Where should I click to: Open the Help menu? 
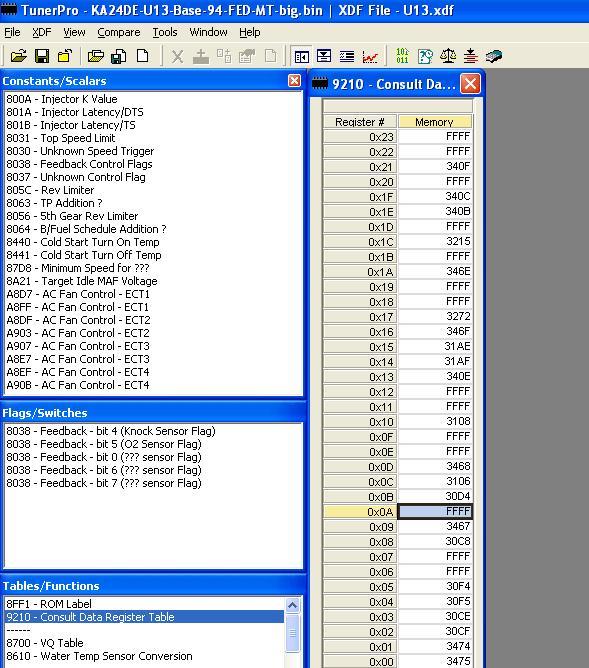pyautogui.click(x=250, y=32)
